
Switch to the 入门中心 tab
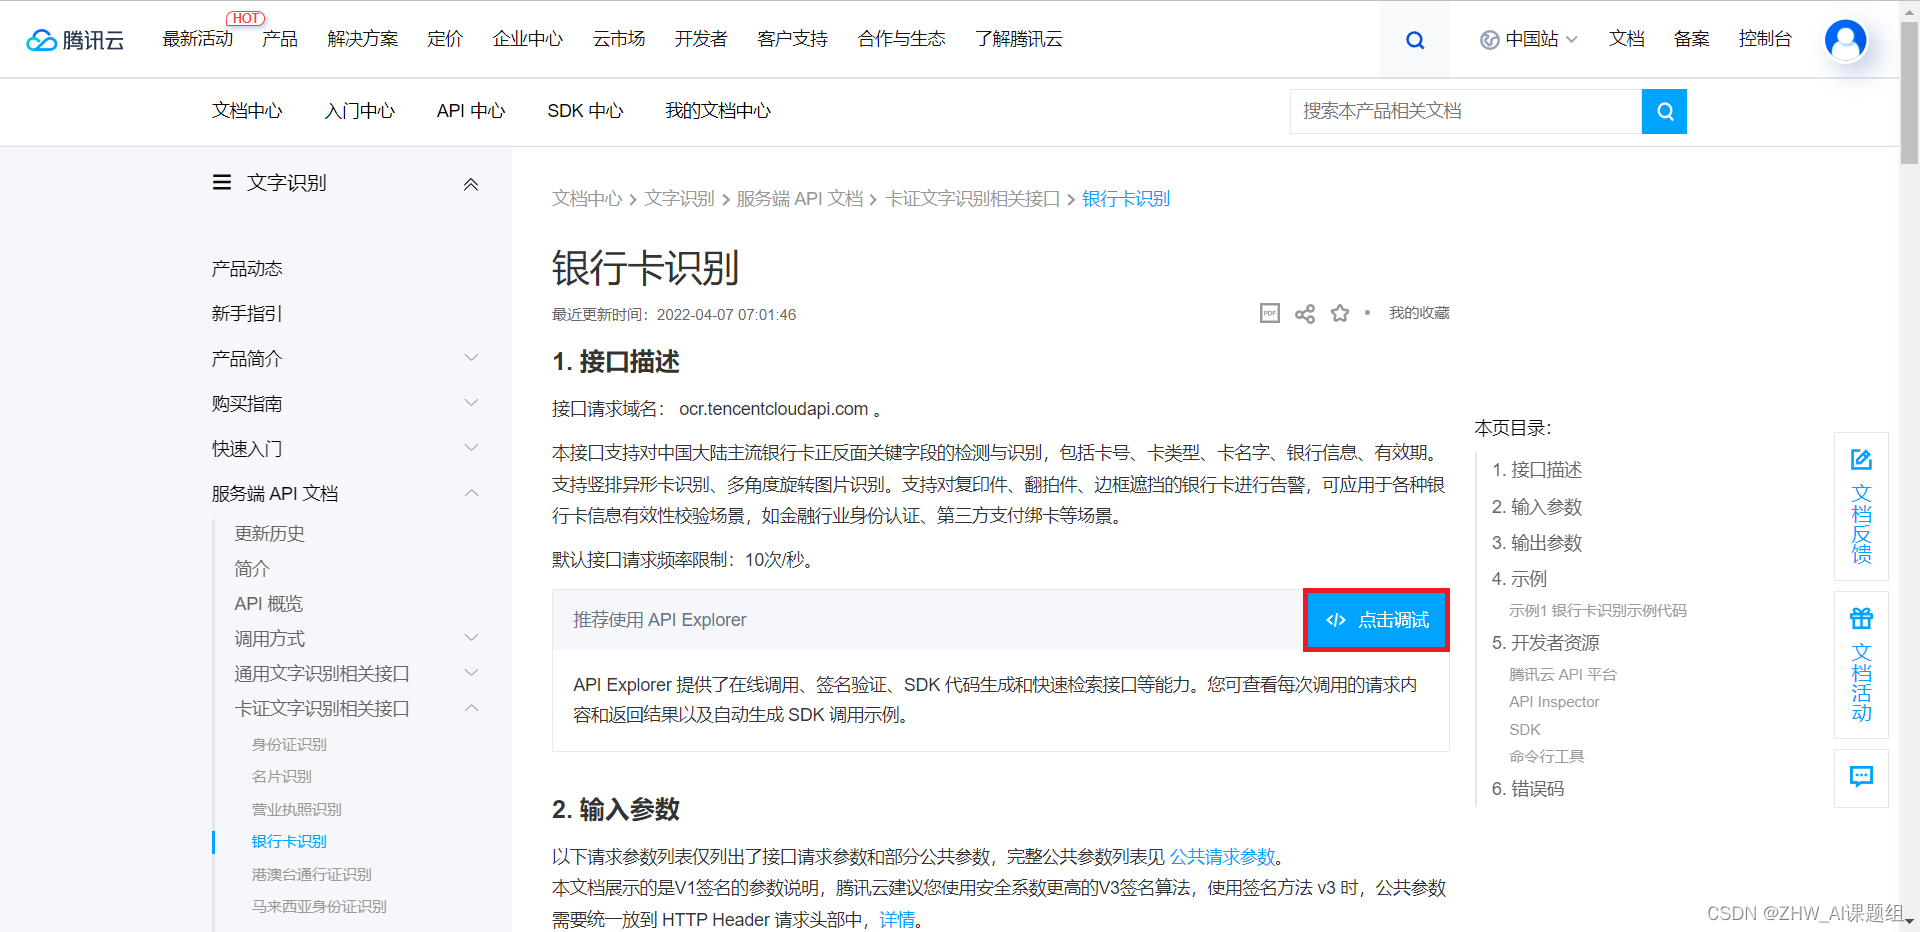[x=360, y=111]
